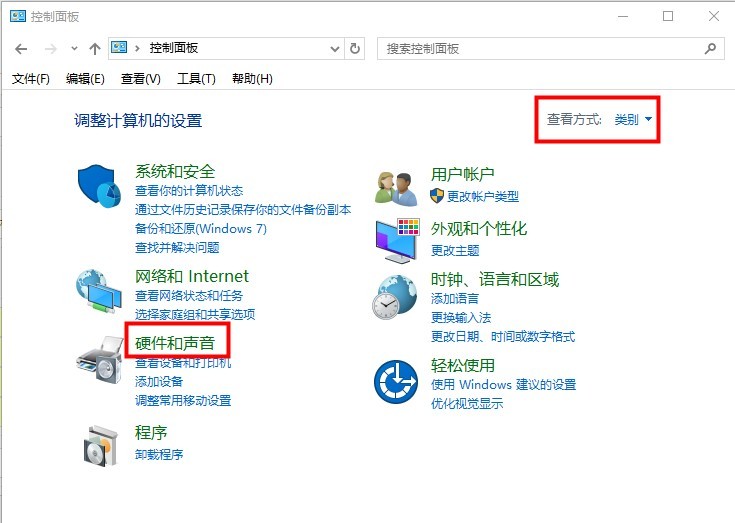The image size is (735, 523).
Task: Open the address bar history dropdown
Action: coord(335,49)
